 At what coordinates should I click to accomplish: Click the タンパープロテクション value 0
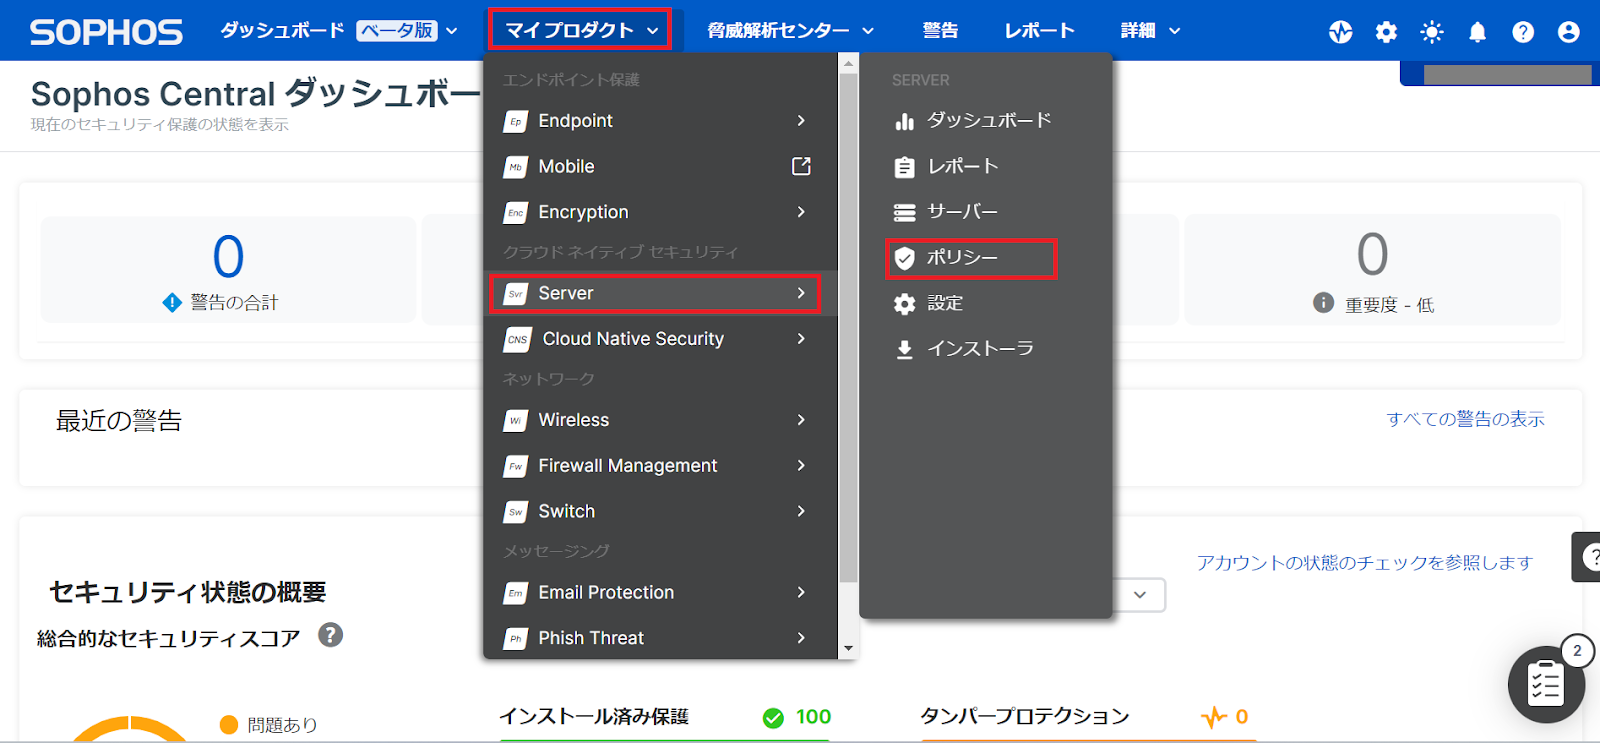tap(1242, 717)
